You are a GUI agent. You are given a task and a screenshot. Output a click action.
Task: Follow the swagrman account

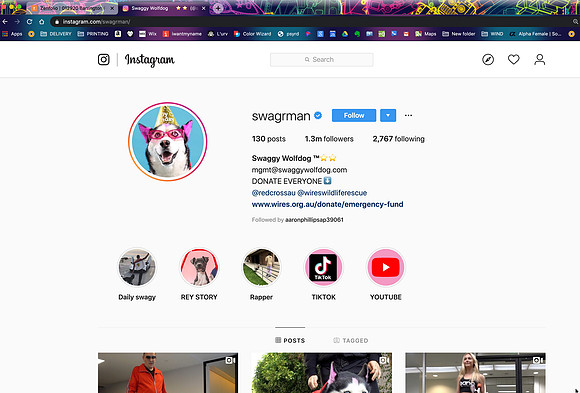[354, 115]
